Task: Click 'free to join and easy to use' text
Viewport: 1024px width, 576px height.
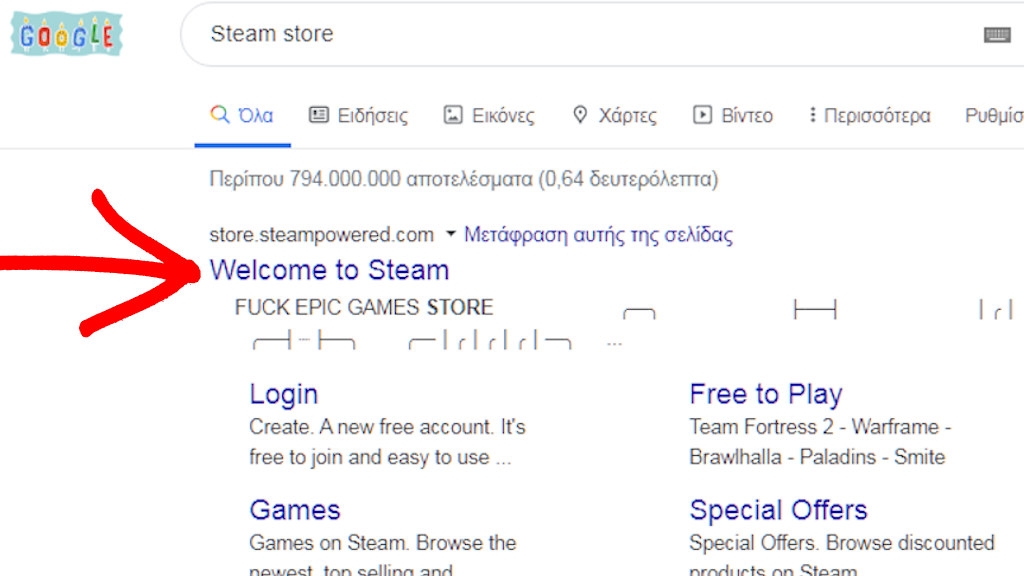Action: (x=369, y=456)
